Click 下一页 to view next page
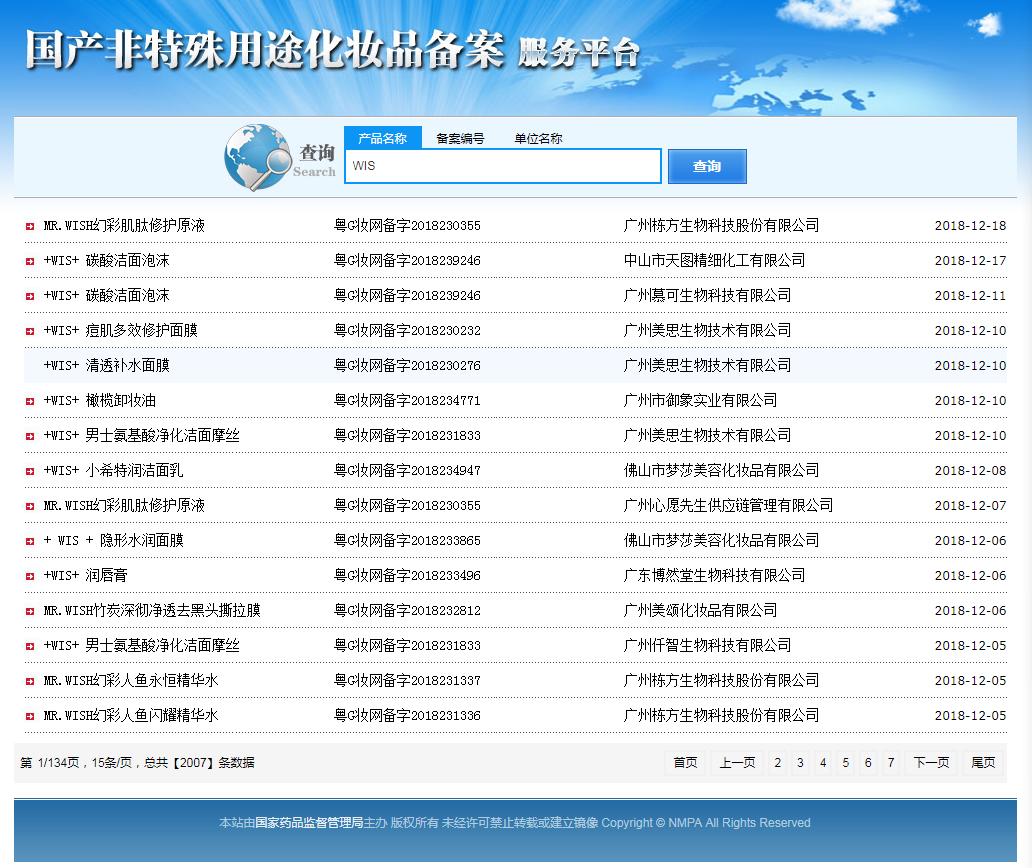The width and height of the screenshot is (1032, 868). point(930,762)
